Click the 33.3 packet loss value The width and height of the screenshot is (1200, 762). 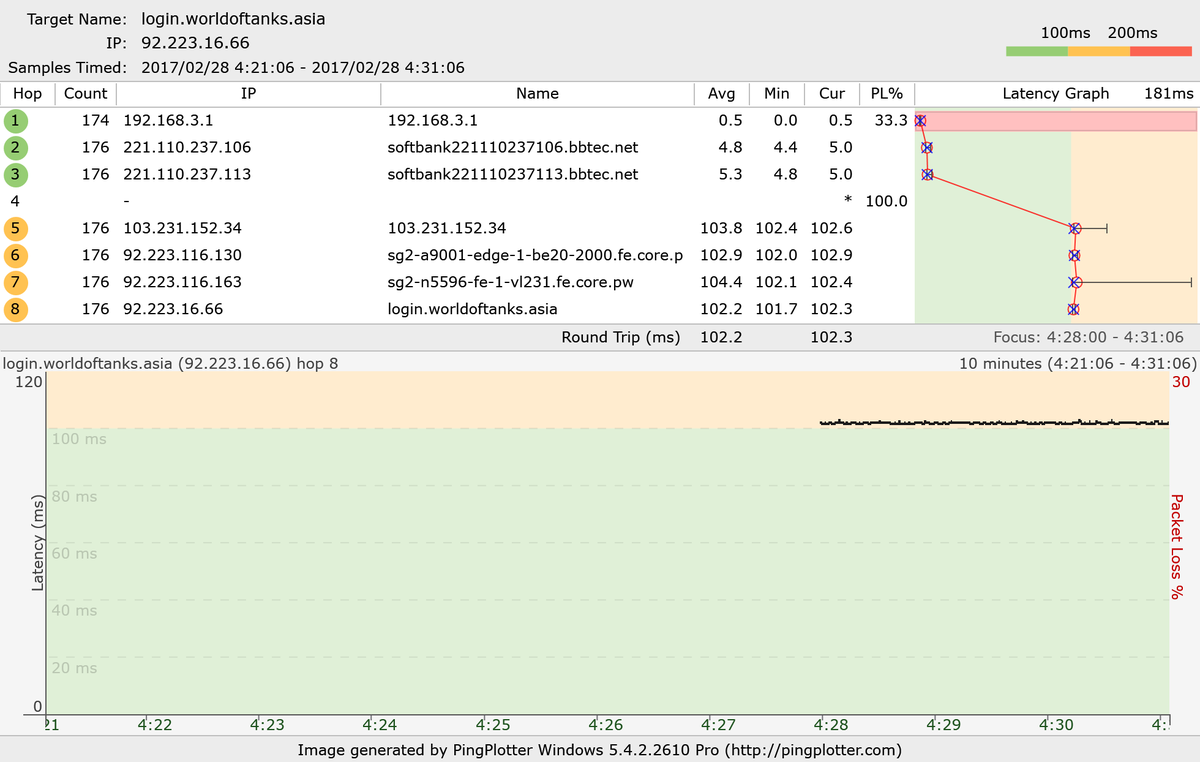(x=890, y=121)
